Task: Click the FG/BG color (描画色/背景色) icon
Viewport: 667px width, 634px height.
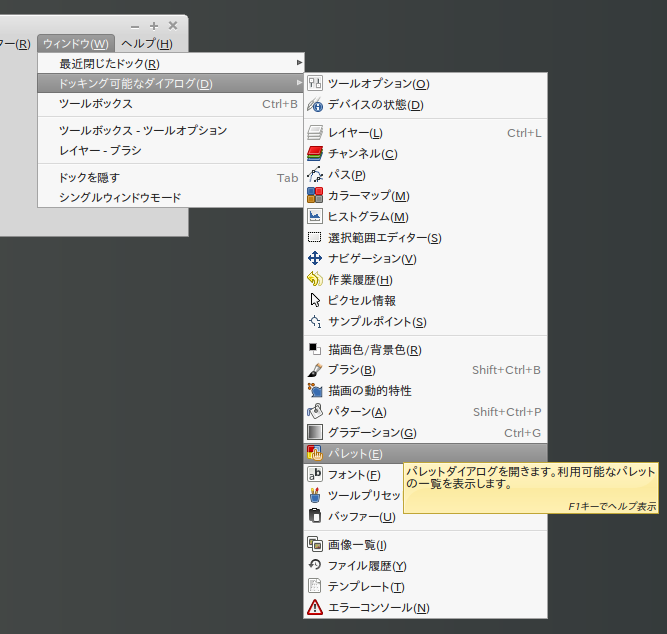Action: [315, 349]
